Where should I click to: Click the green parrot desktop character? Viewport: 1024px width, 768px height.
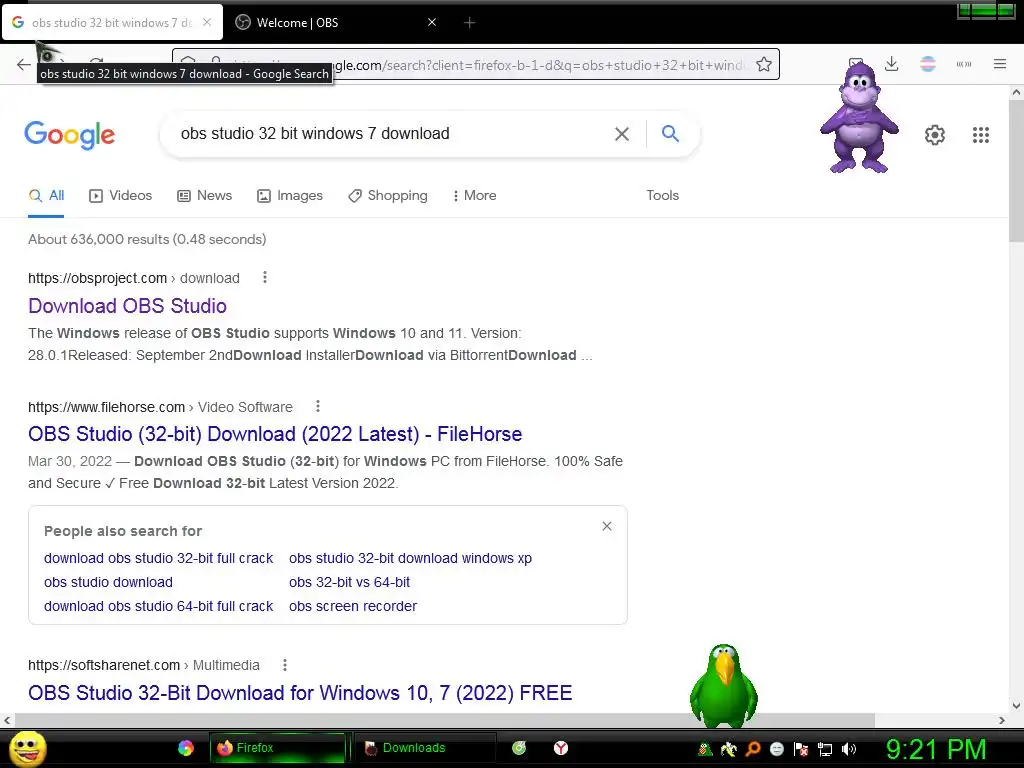(x=724, y=686)
